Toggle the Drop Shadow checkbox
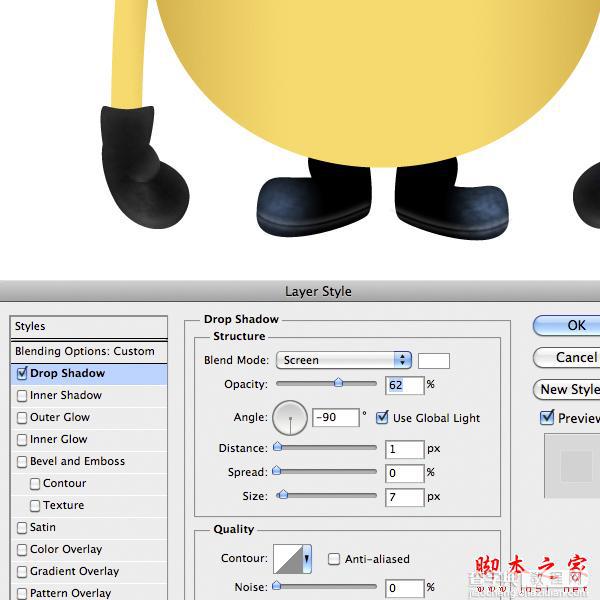This screenshot has height=600, width=600. (x=22, y=373)
